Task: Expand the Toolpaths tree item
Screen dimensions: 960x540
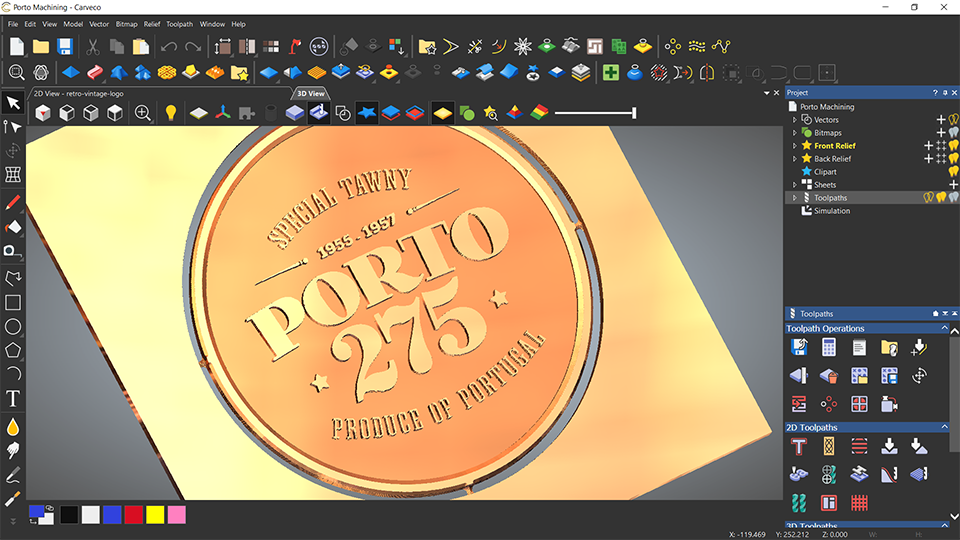Action: tap(795, 198)
